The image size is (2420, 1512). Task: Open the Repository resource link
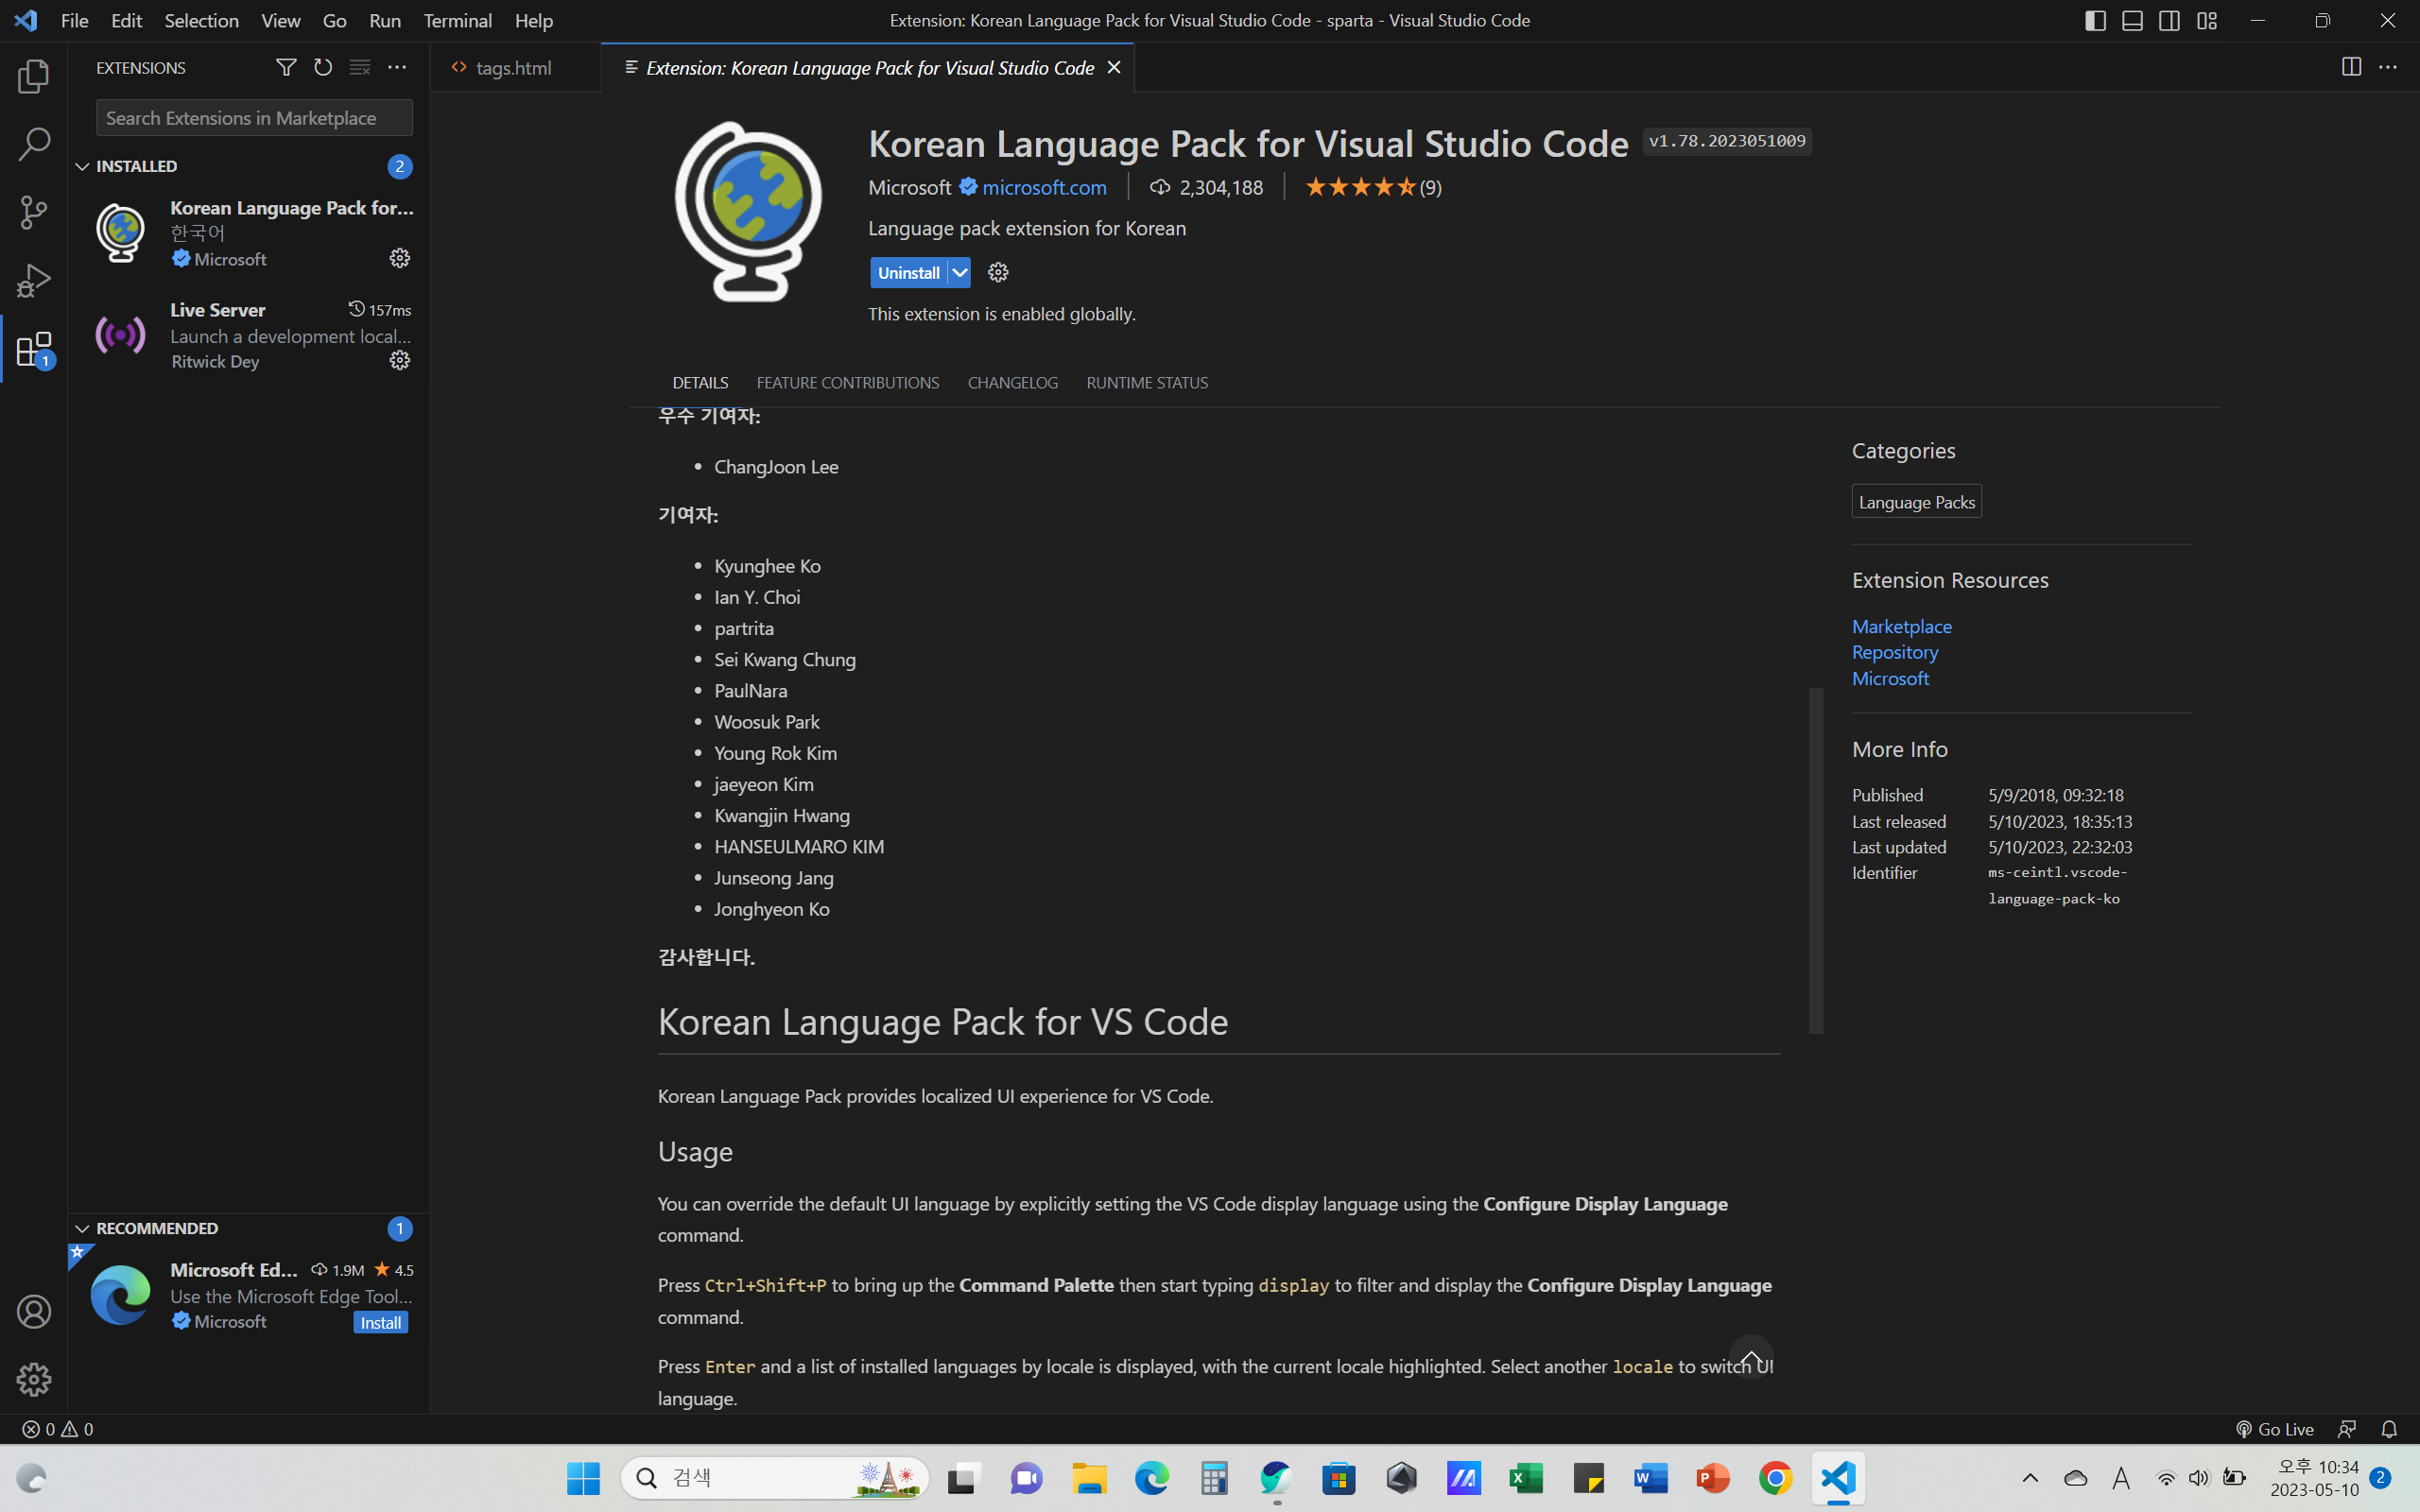click(x=1894, y=652)
